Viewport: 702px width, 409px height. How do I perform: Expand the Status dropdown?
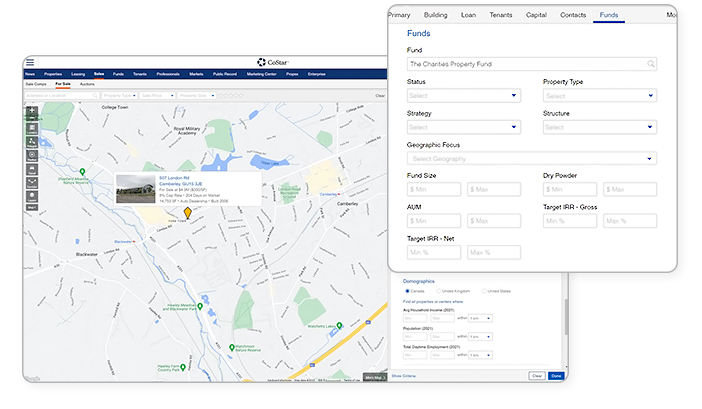coord(464,96)
